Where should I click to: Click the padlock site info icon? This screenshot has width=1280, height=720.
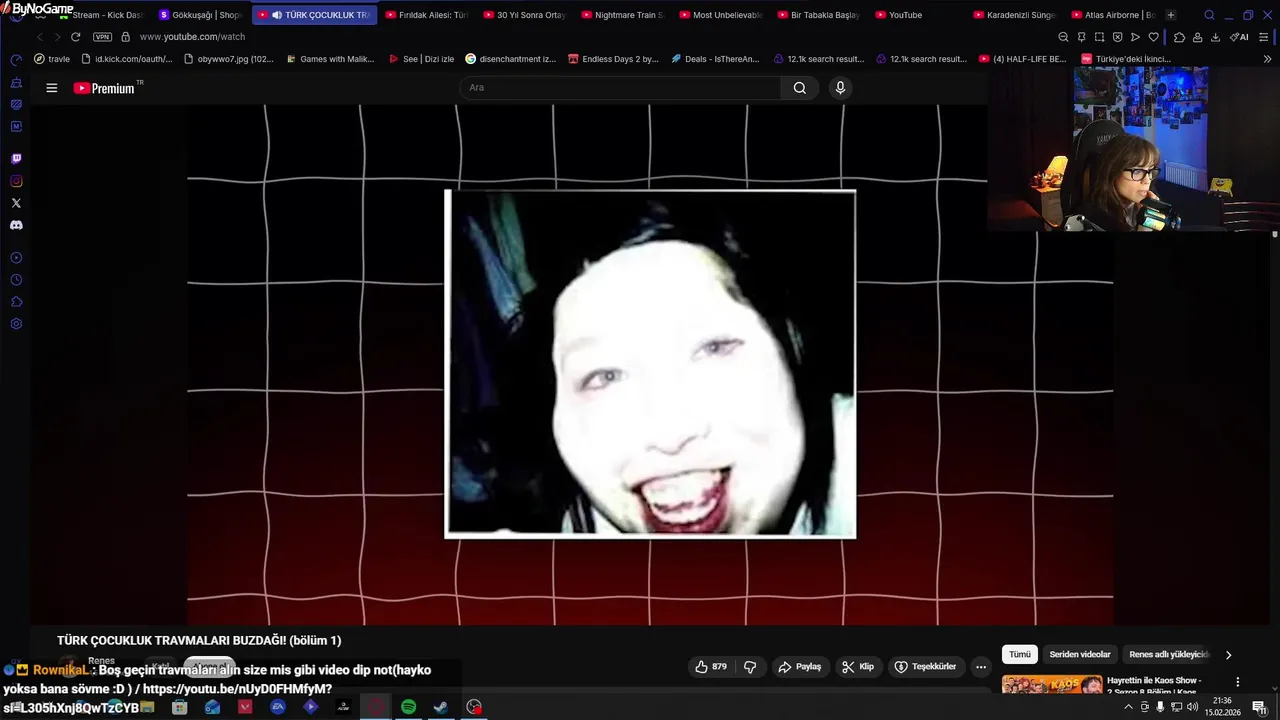[125, 37]
